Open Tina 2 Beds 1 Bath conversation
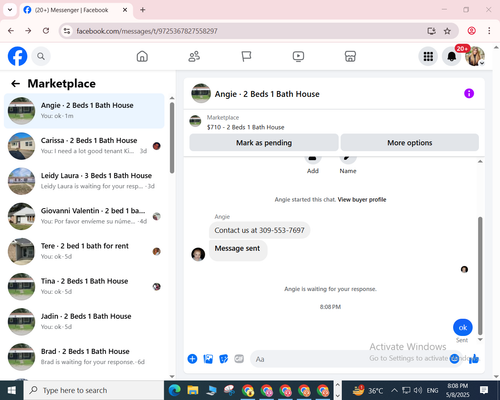This screenshot has height=400, width=500. pyautogui.click(x=84, y=287)
